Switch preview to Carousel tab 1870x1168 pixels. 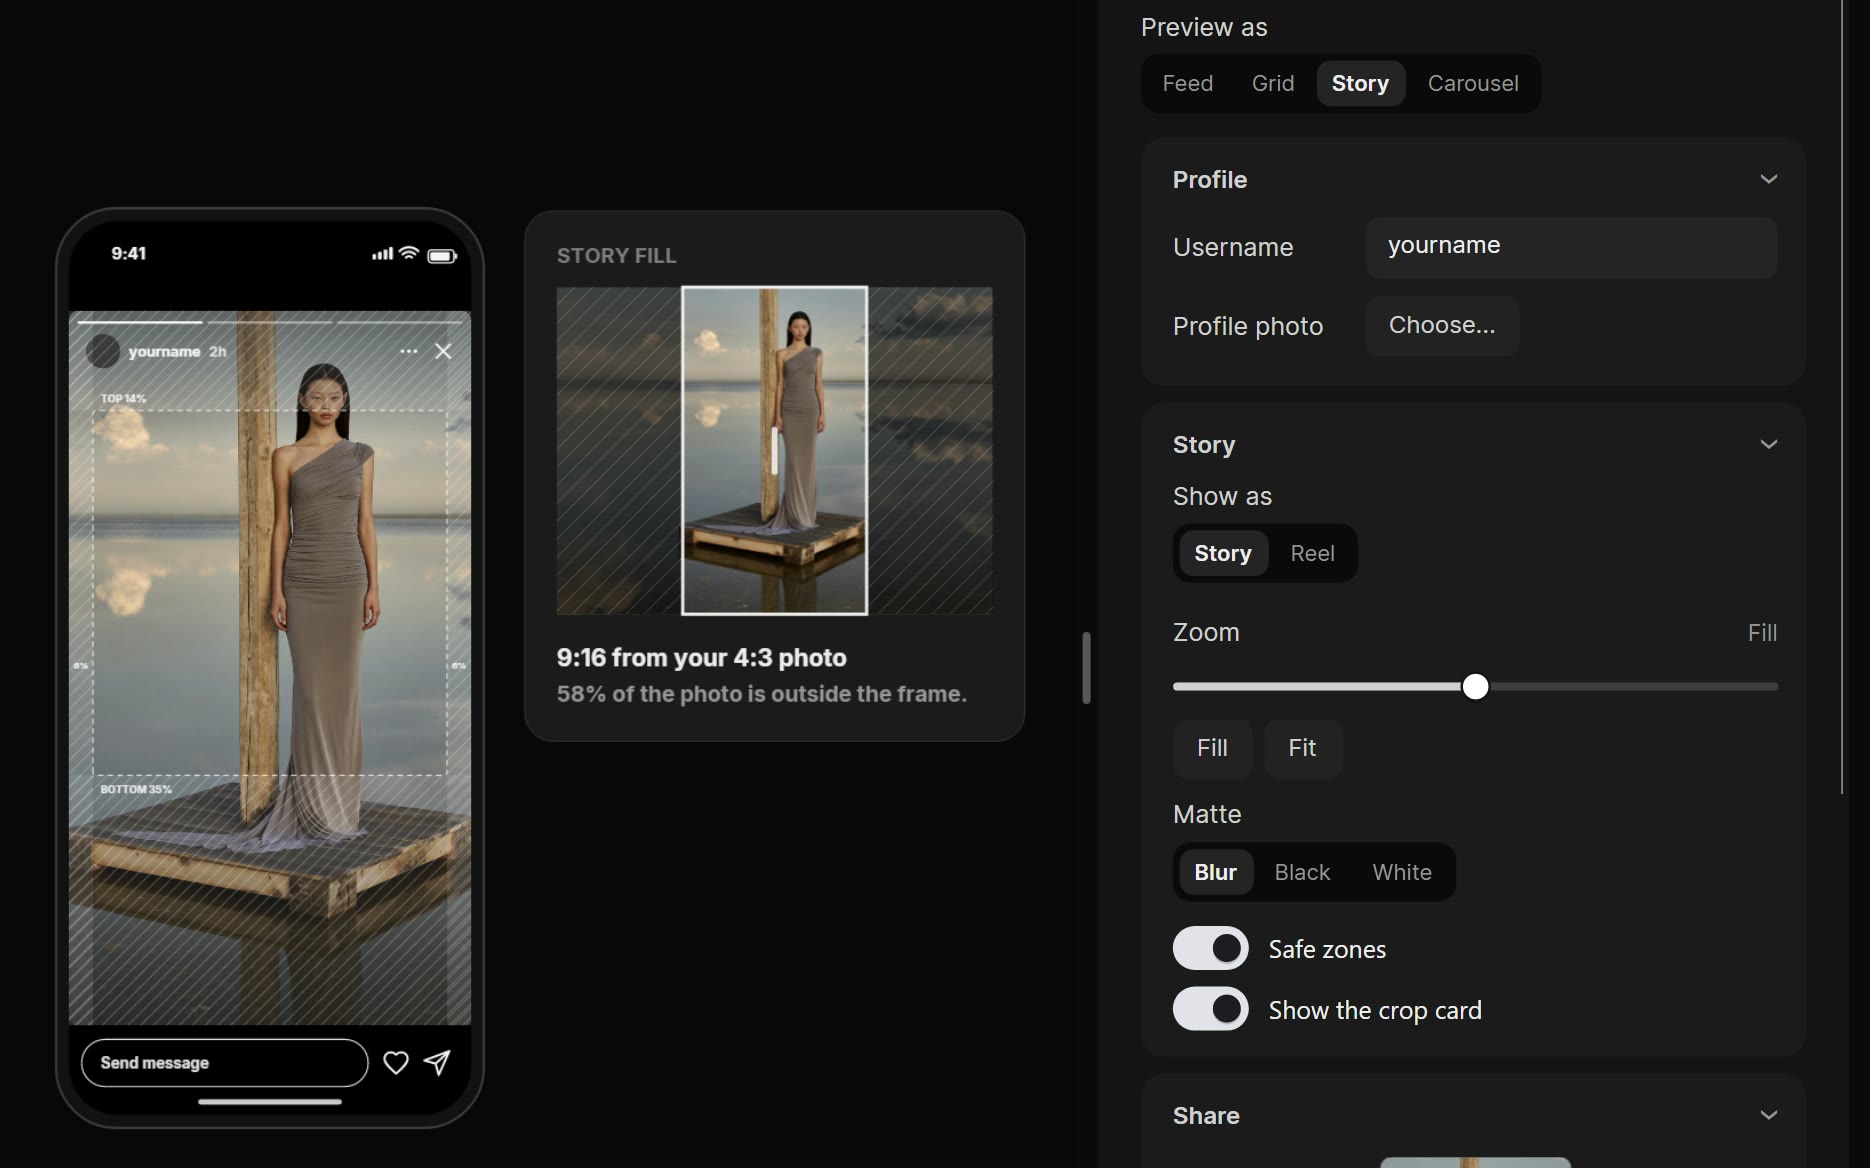(x=1473, y=83)
